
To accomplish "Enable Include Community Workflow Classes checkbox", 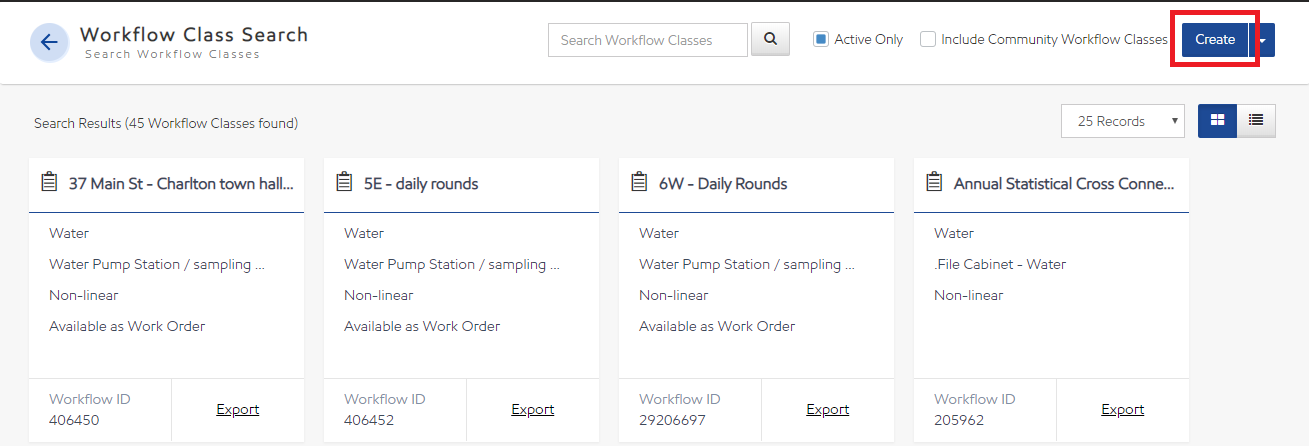I will point(928,40).
